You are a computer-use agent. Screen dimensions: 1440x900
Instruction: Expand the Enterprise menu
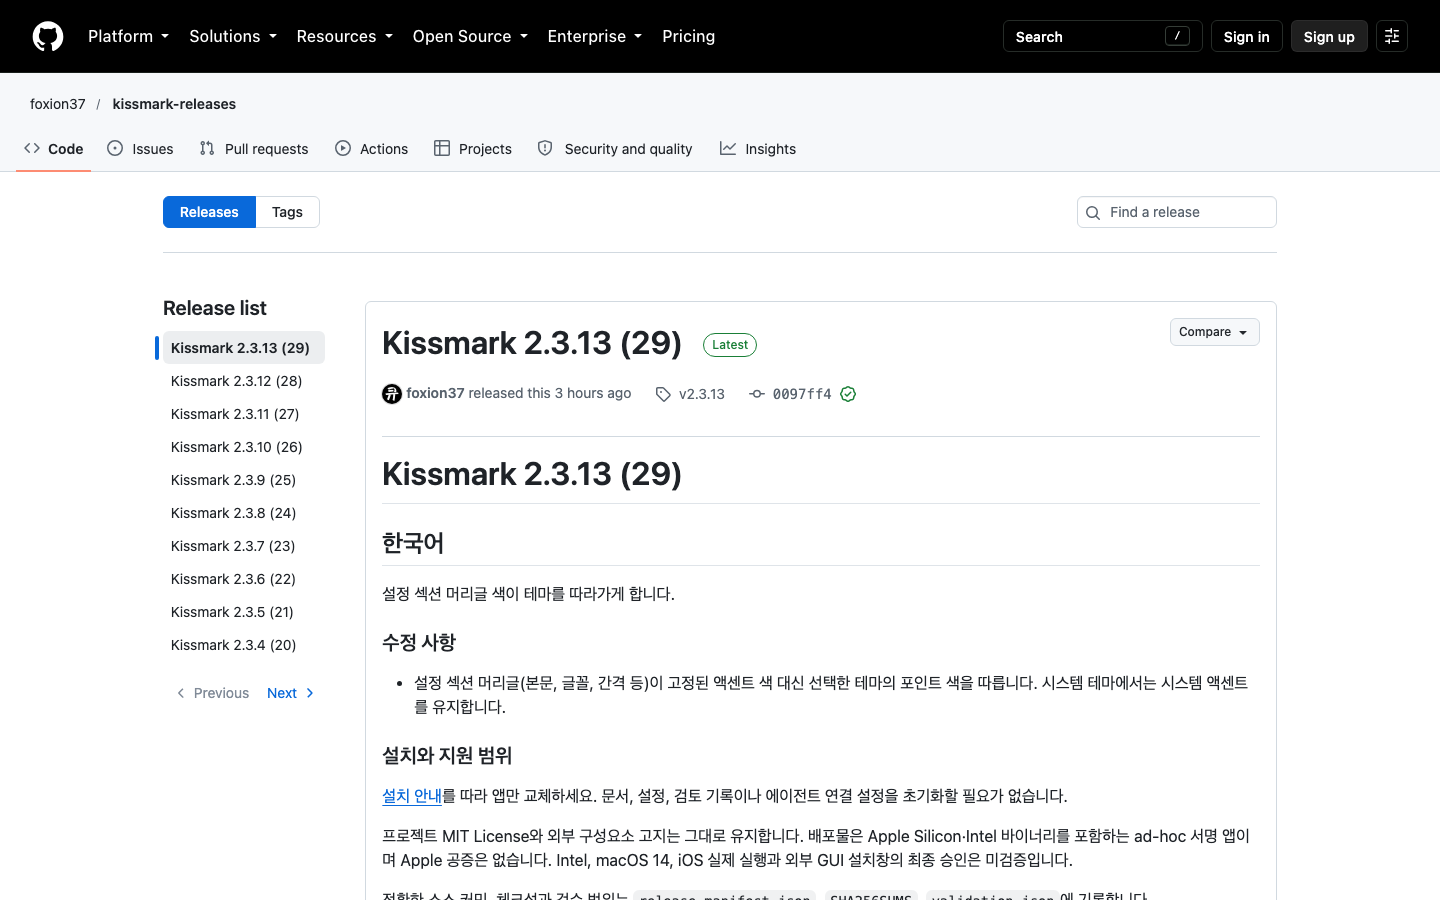click(x=595, y=36)
